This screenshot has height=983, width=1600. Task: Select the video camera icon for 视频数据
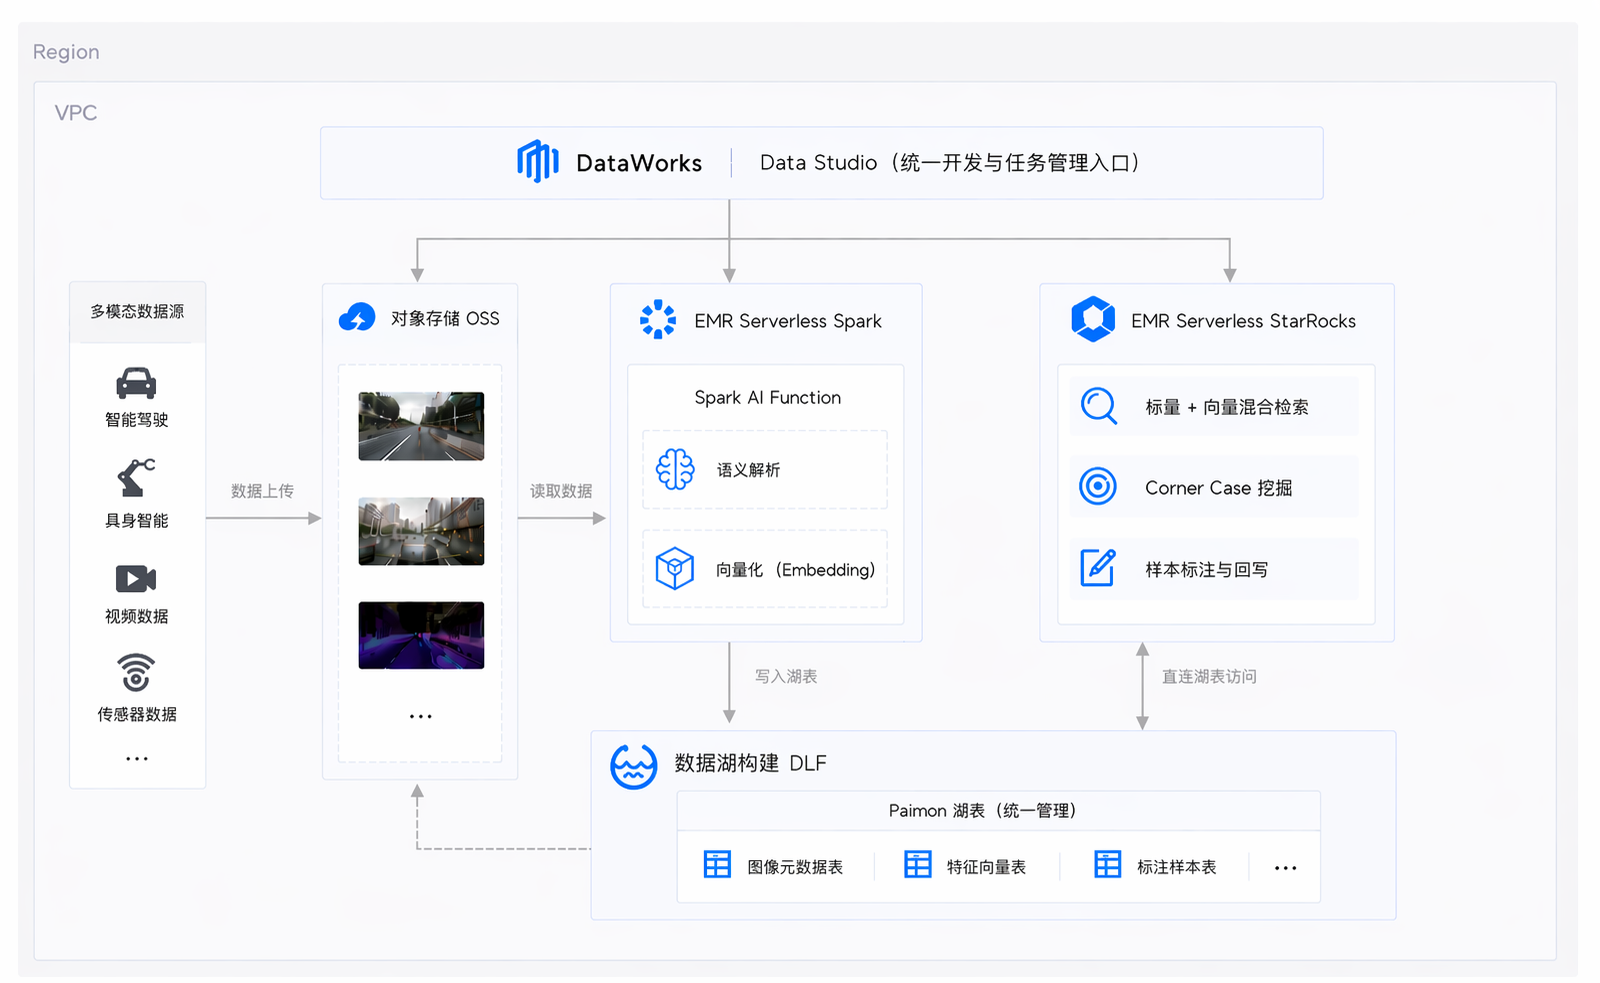(136, 579)
